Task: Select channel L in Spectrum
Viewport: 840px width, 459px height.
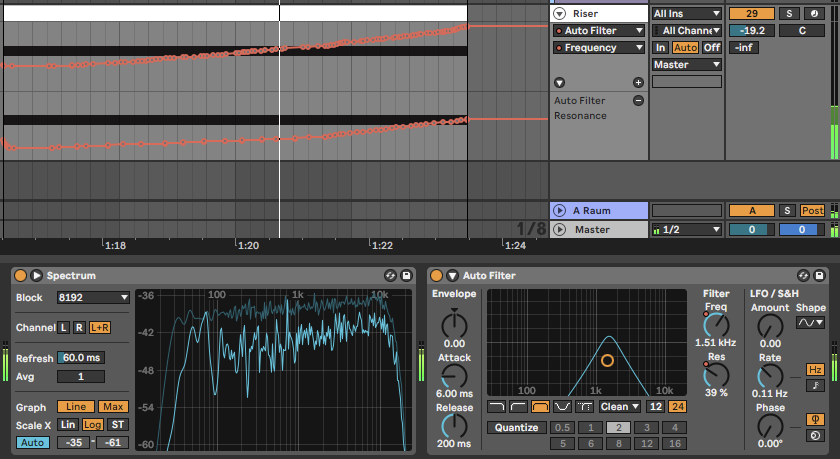Action: point(63,327)
